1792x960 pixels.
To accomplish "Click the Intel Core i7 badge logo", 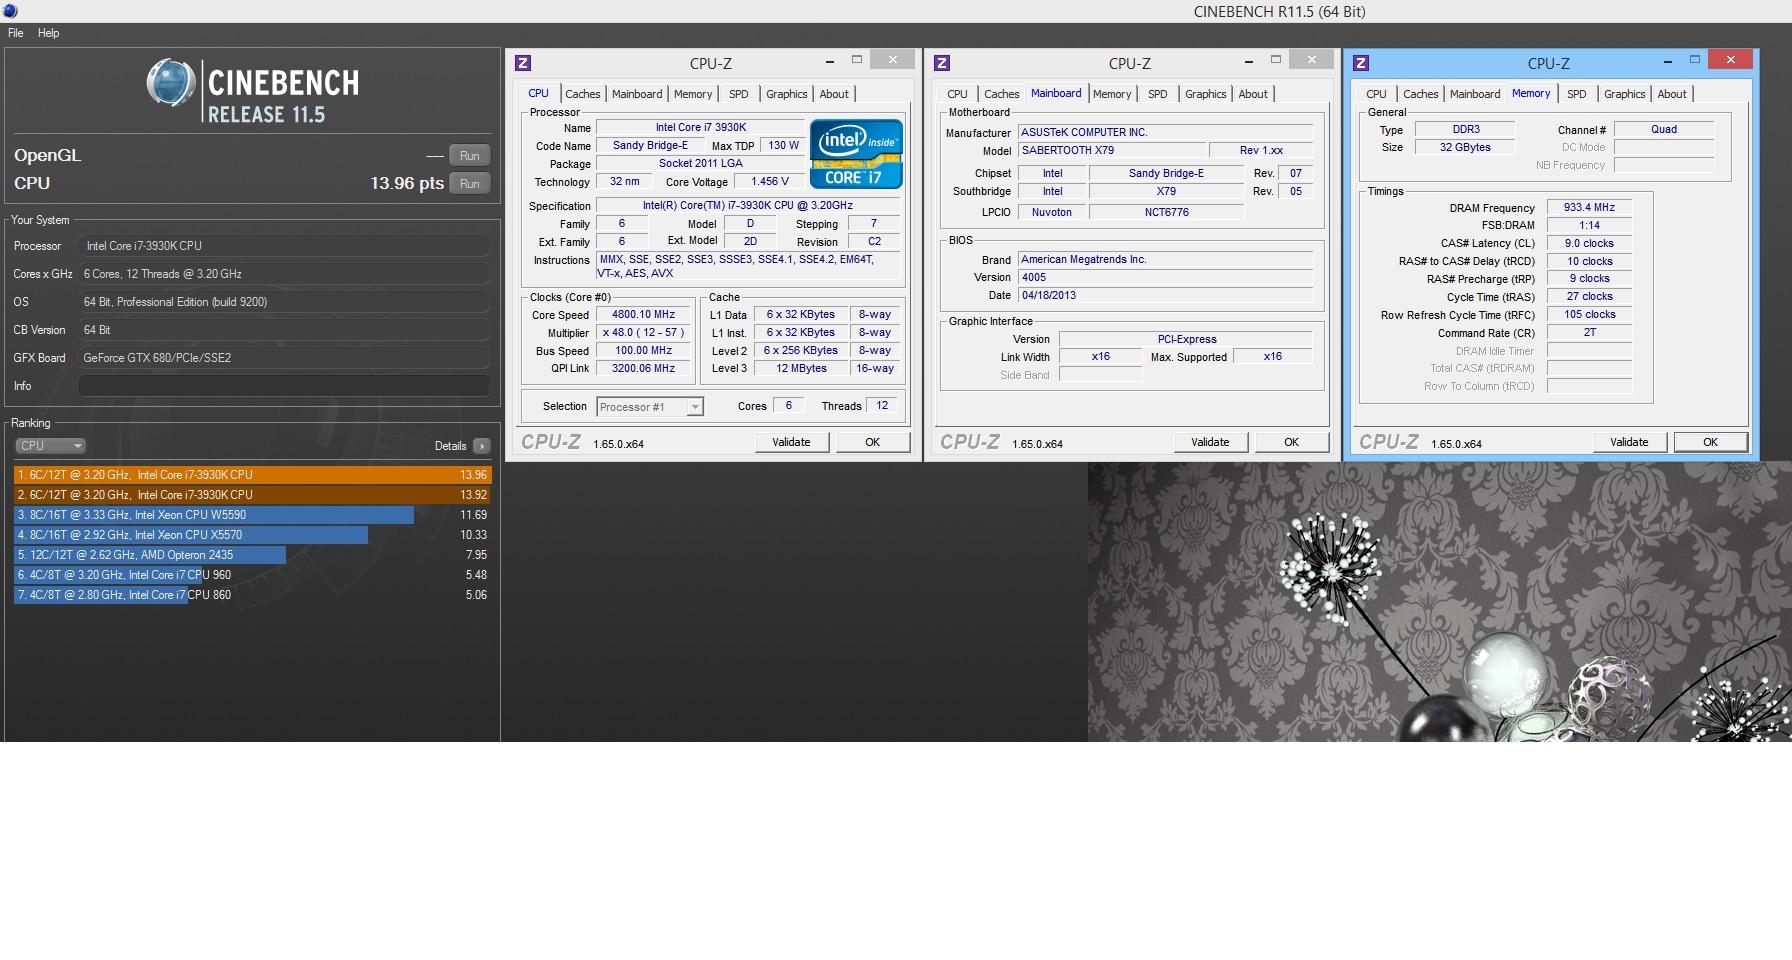I will 856,154.
